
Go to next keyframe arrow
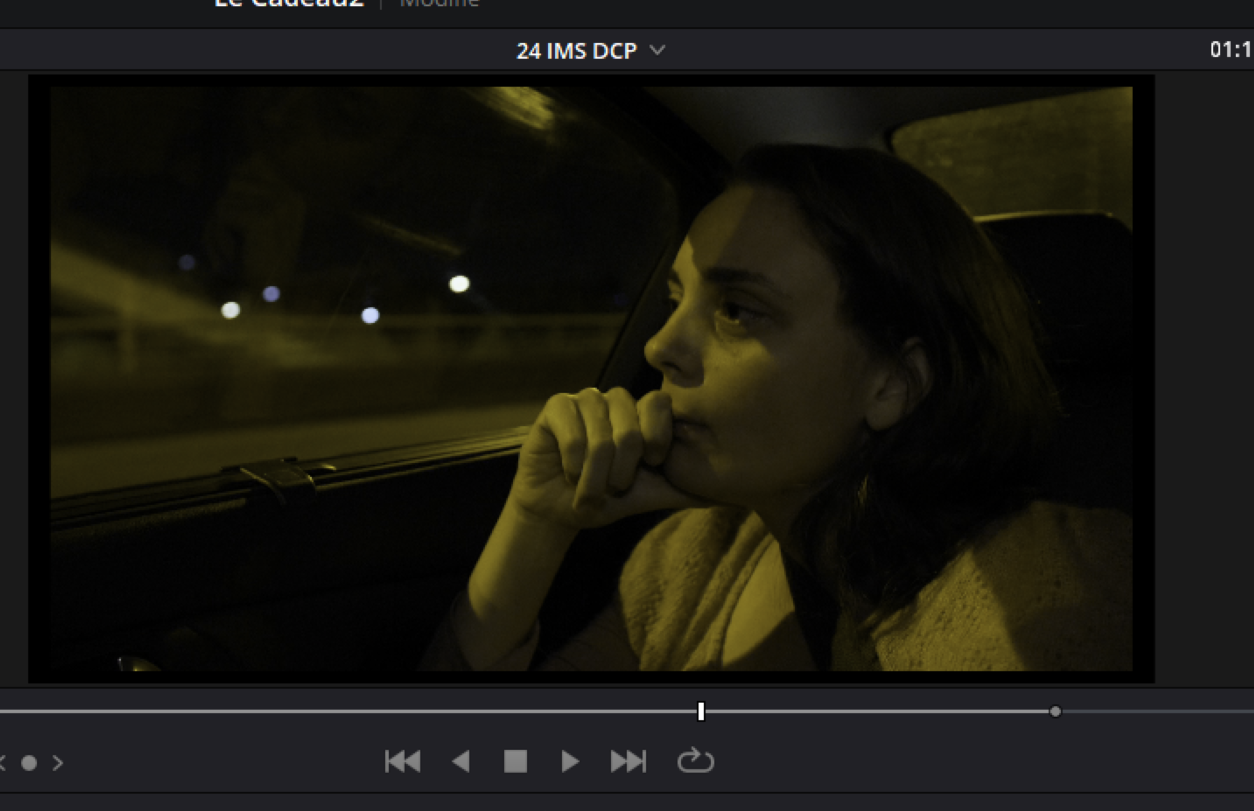click(x=58, y=763)
